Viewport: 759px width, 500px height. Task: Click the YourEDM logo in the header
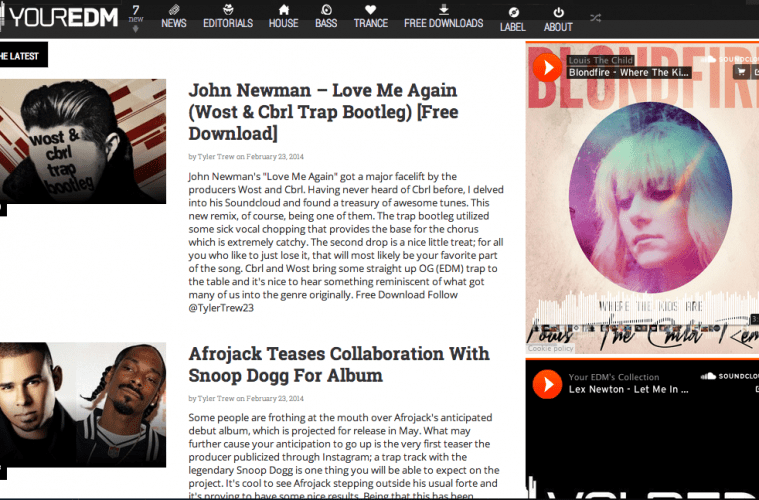click(x=58, y=17)
